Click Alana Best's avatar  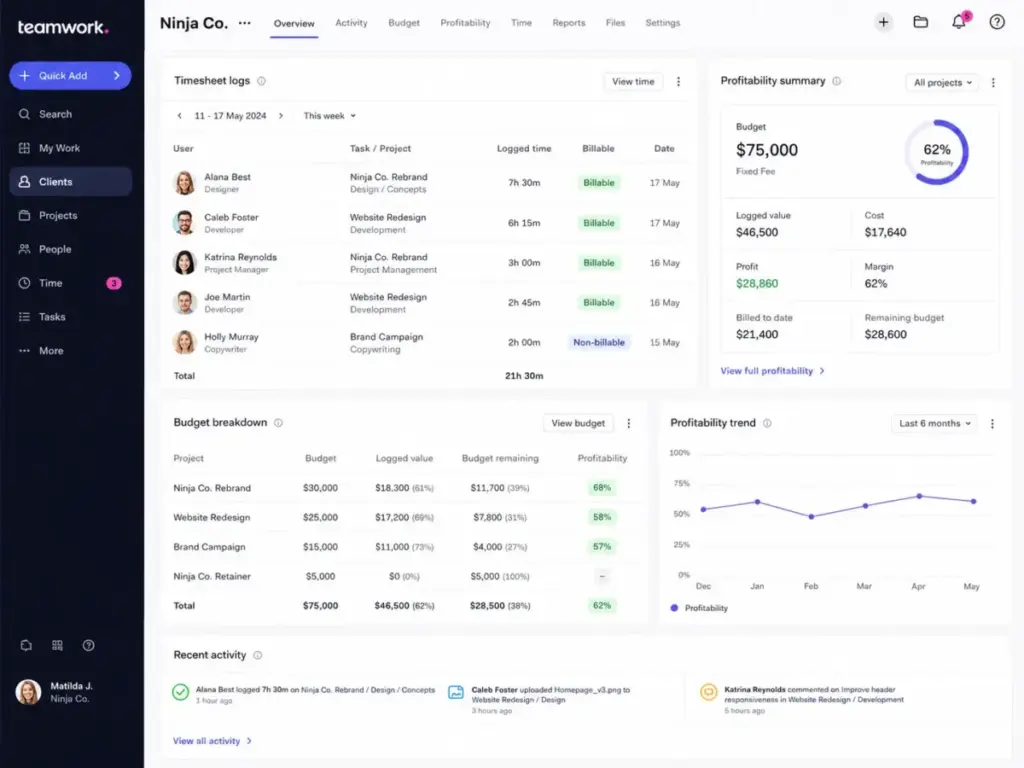(x=185, y=183)
